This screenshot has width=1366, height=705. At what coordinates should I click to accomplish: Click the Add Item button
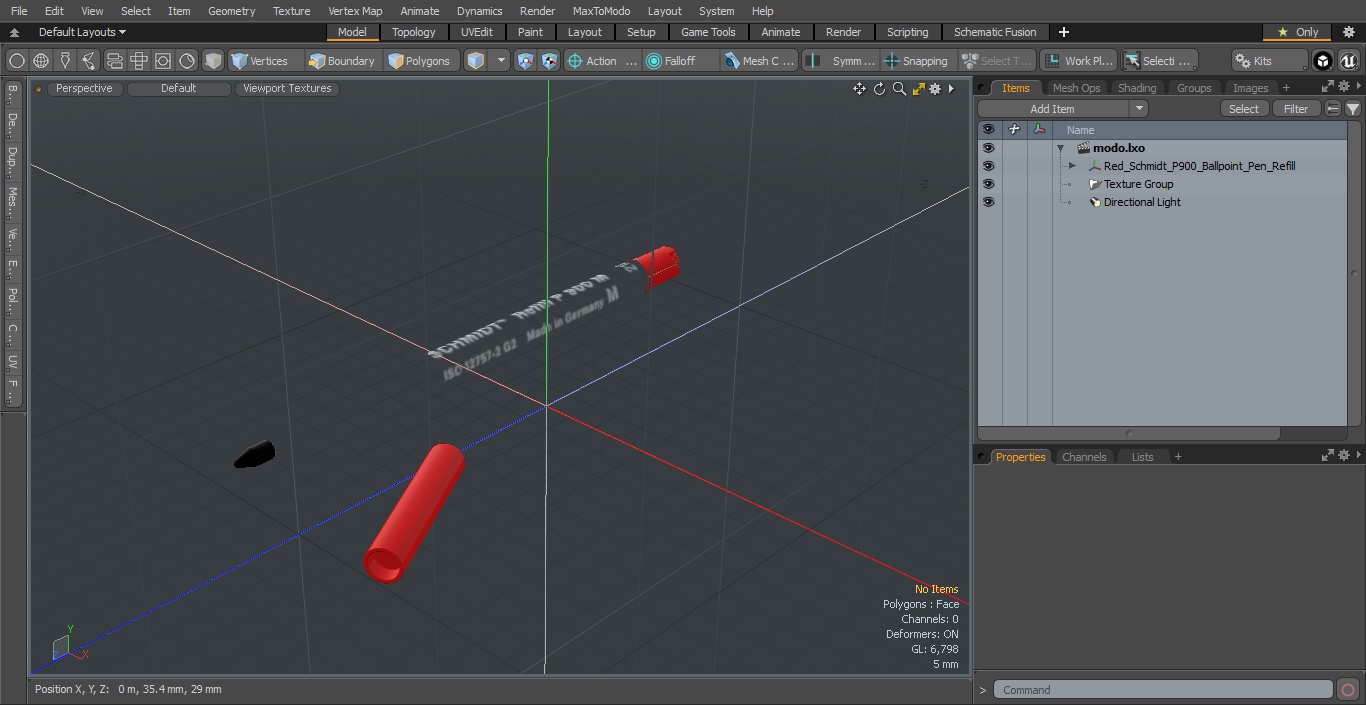pyautogui.click(x=1052, y=109)
